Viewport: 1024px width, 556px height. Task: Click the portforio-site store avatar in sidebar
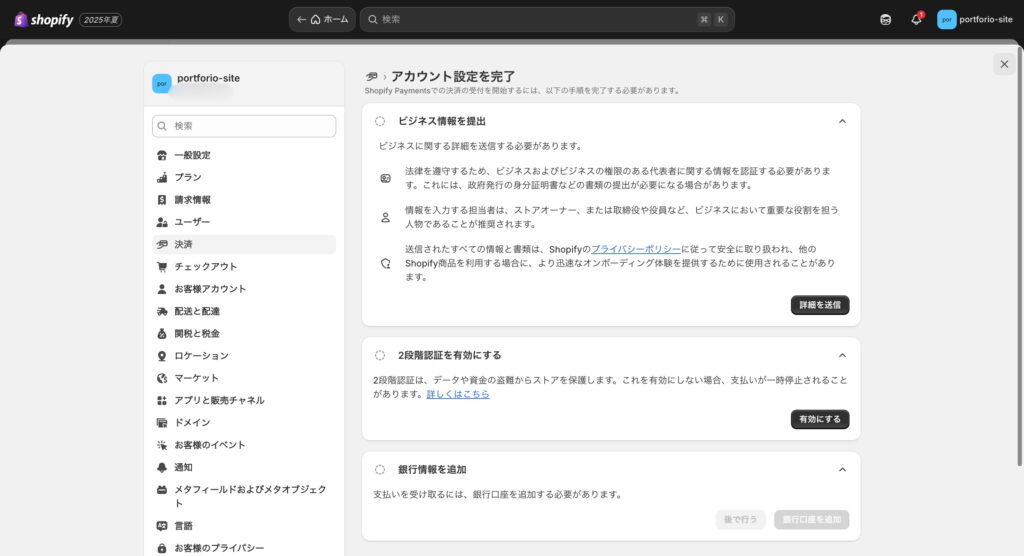click(x=161, y=83)
